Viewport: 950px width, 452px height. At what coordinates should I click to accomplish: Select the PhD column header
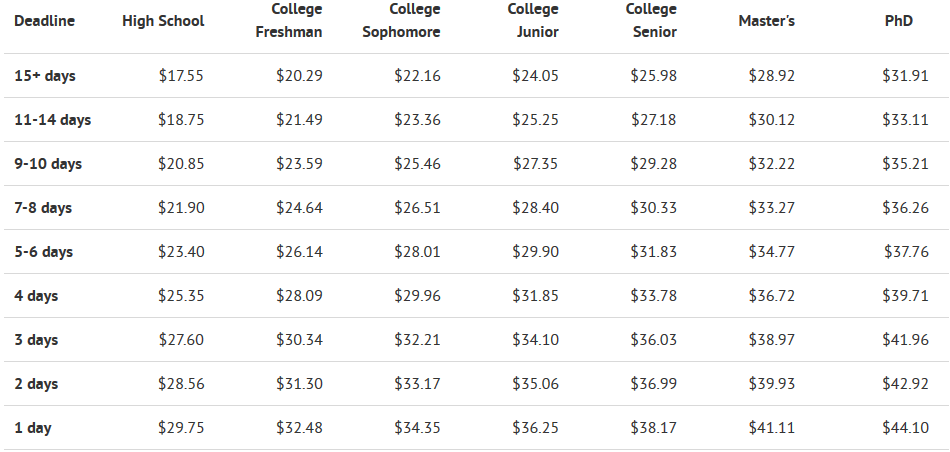[x=899, y=21]
